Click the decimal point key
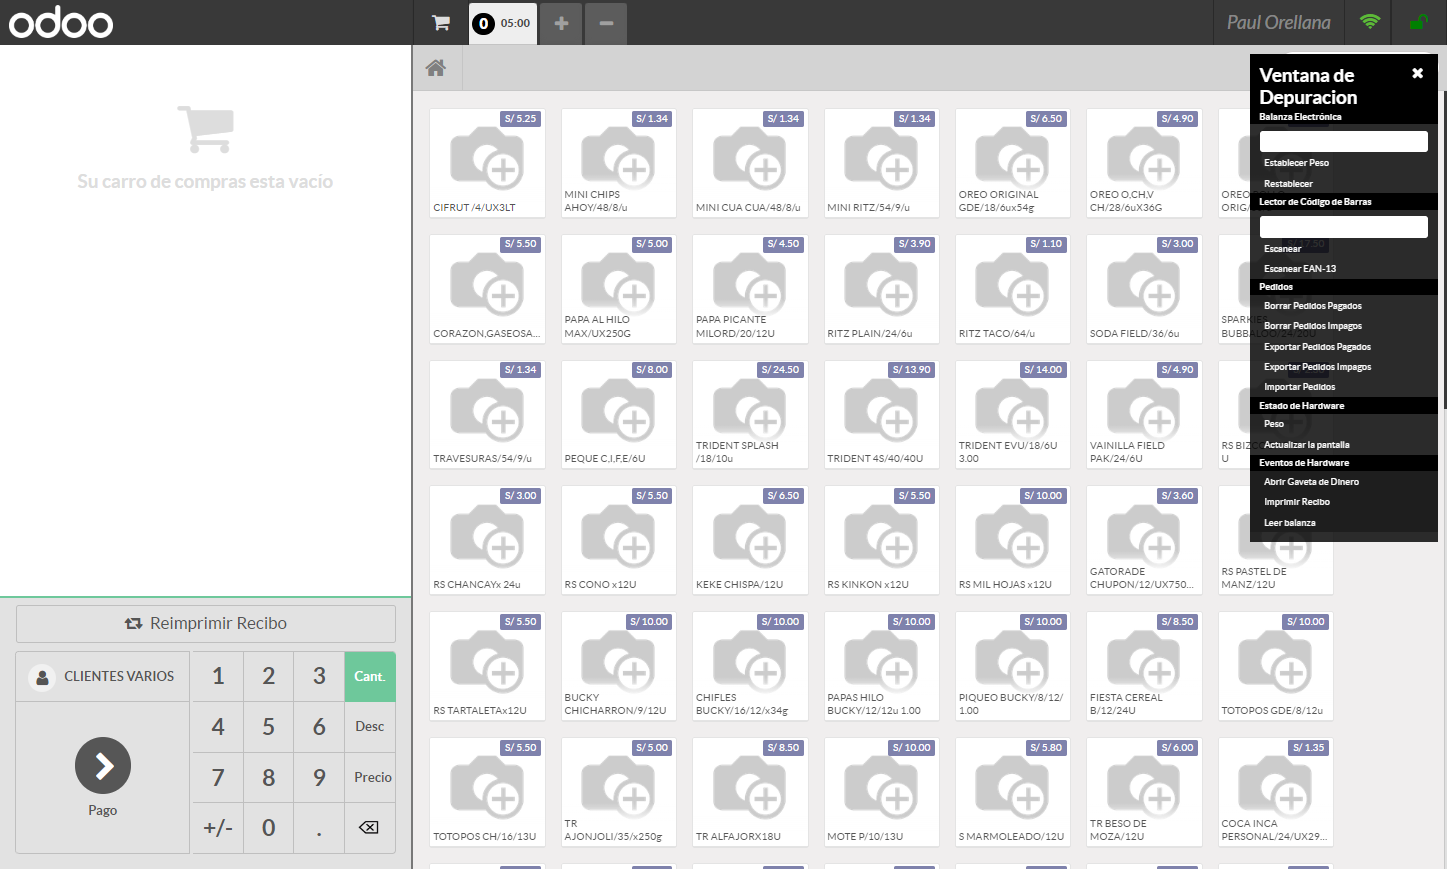This screenshot has height=869, width=1447. [x=319, y=827]
